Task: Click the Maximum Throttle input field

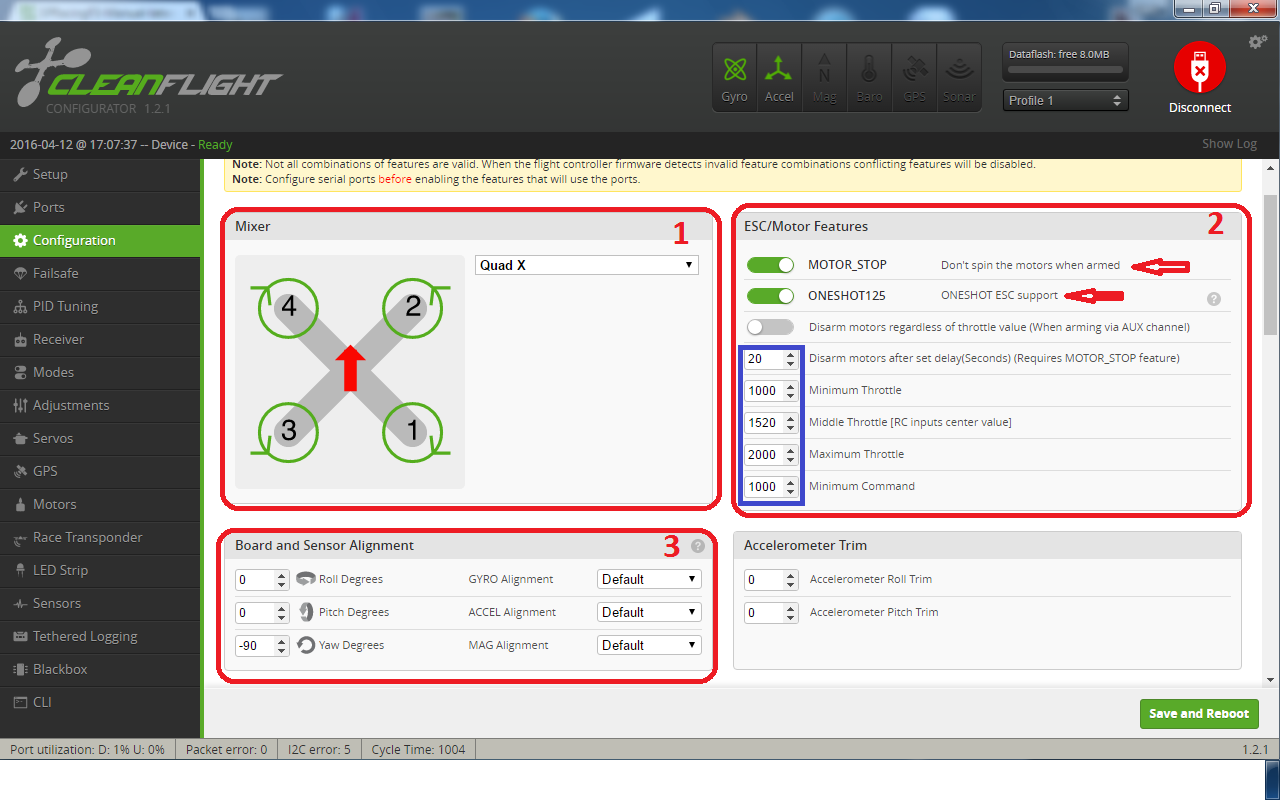Action: click(x=771, y=454)
